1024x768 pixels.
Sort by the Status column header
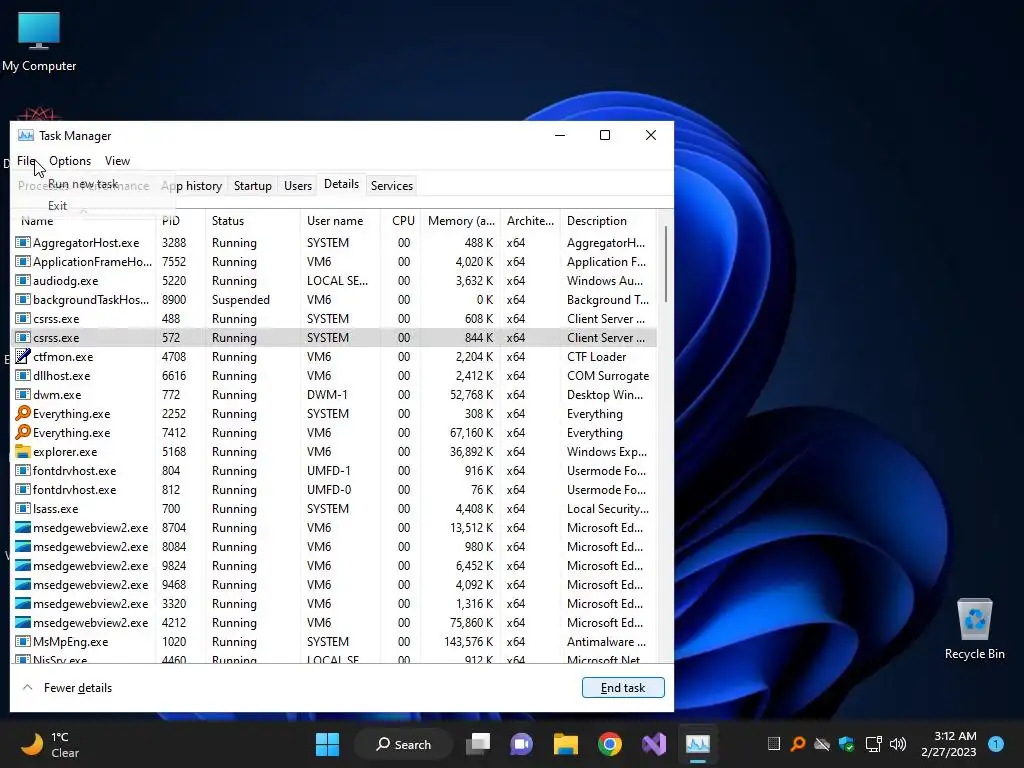pos(253,221)
